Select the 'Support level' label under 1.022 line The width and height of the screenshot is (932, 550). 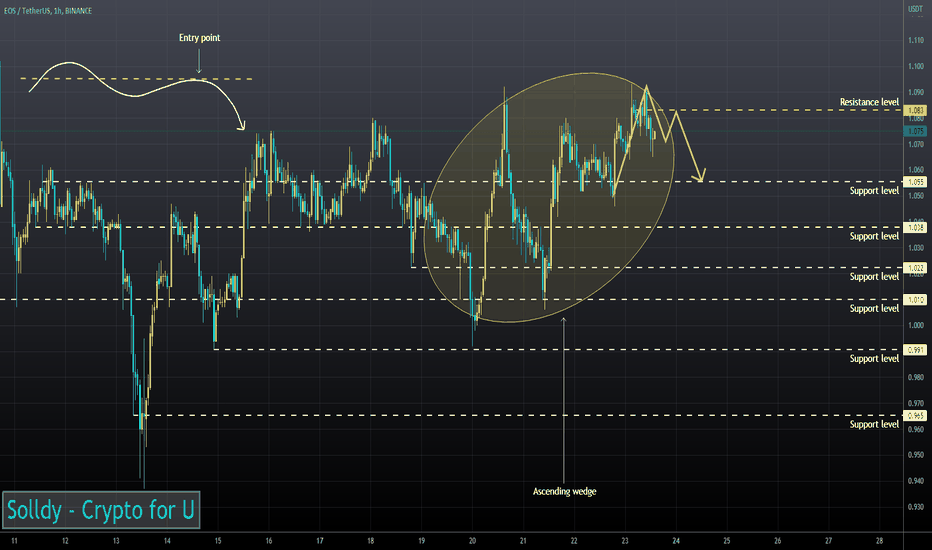coord(874,277)
